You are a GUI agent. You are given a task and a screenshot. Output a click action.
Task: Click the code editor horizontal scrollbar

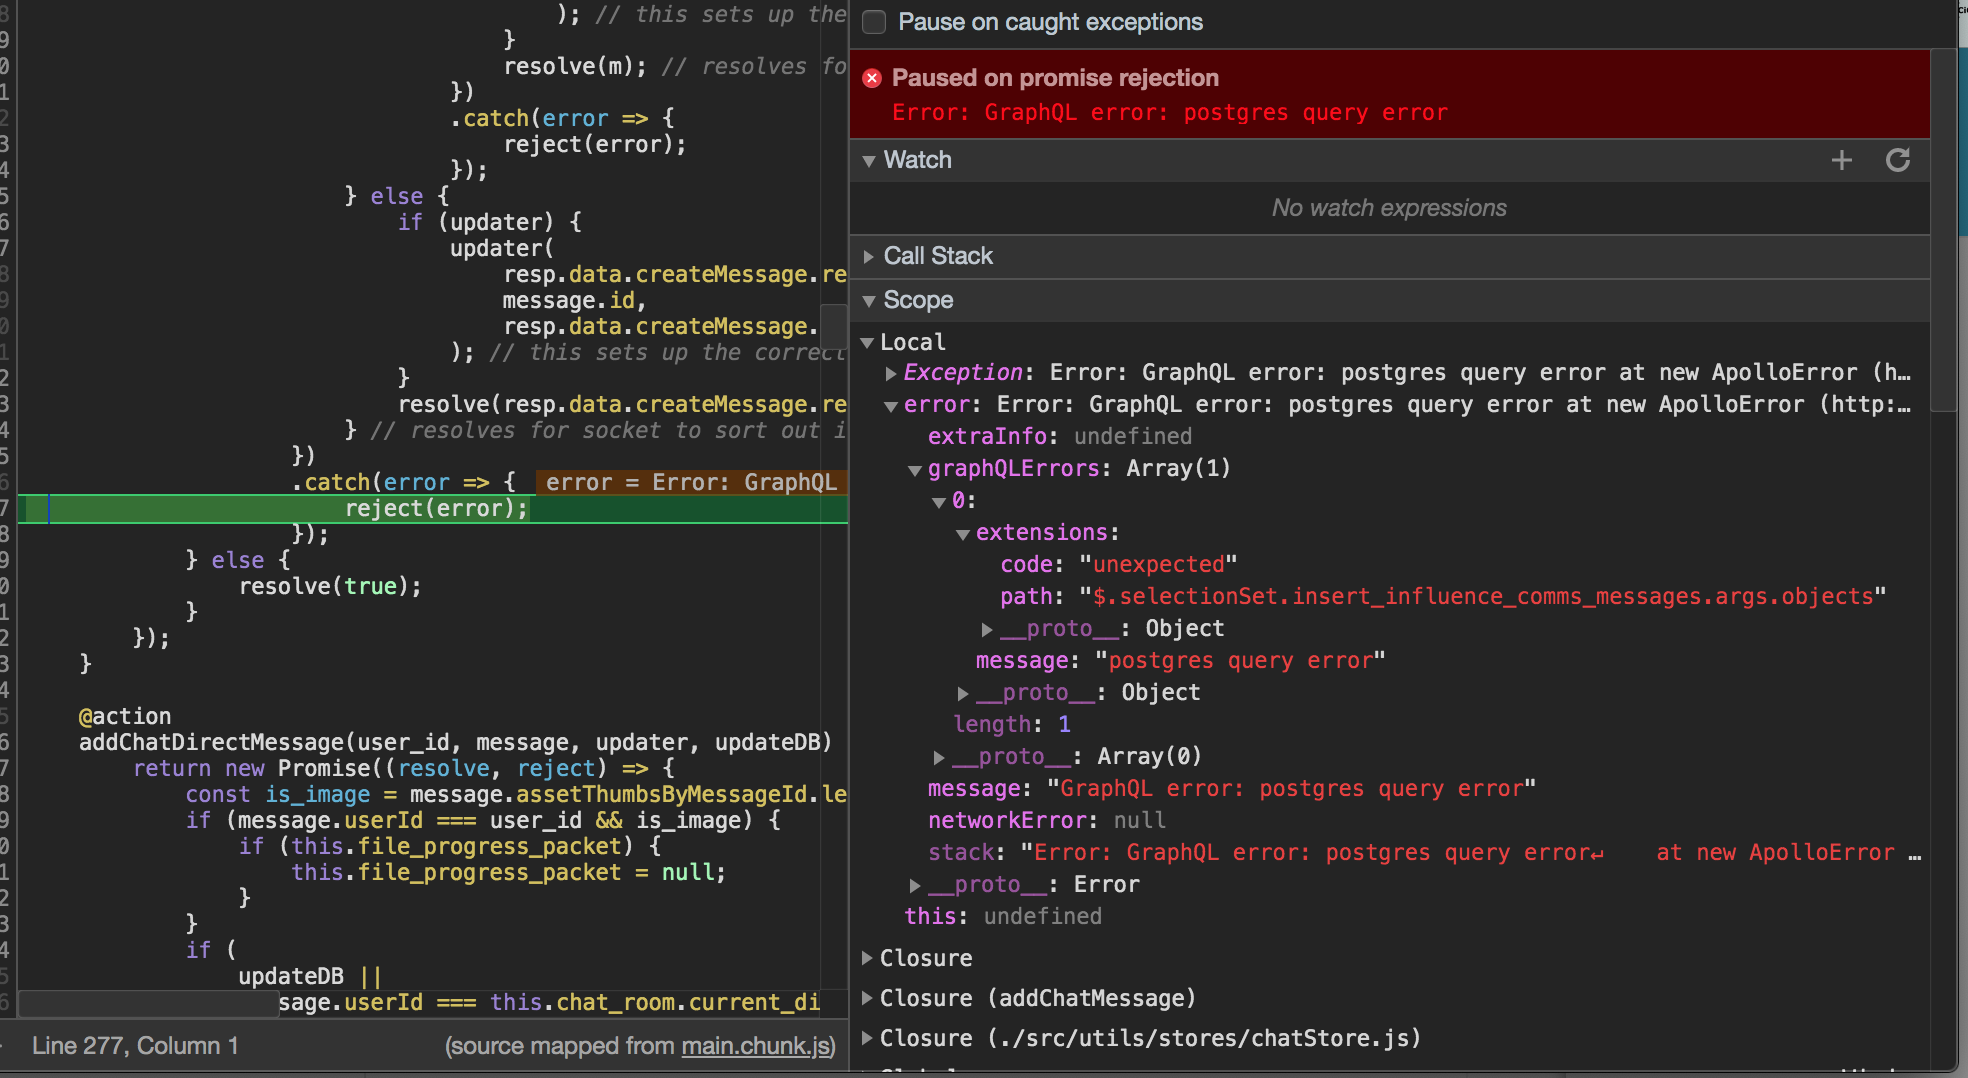click(148, 1004)
